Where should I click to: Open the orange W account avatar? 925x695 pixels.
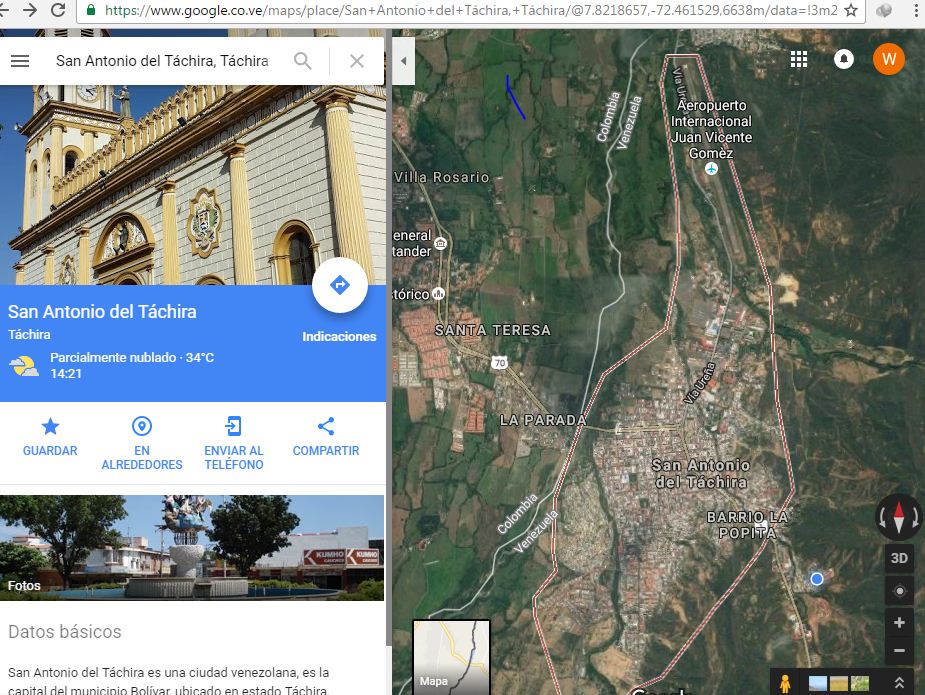[888, 59]
